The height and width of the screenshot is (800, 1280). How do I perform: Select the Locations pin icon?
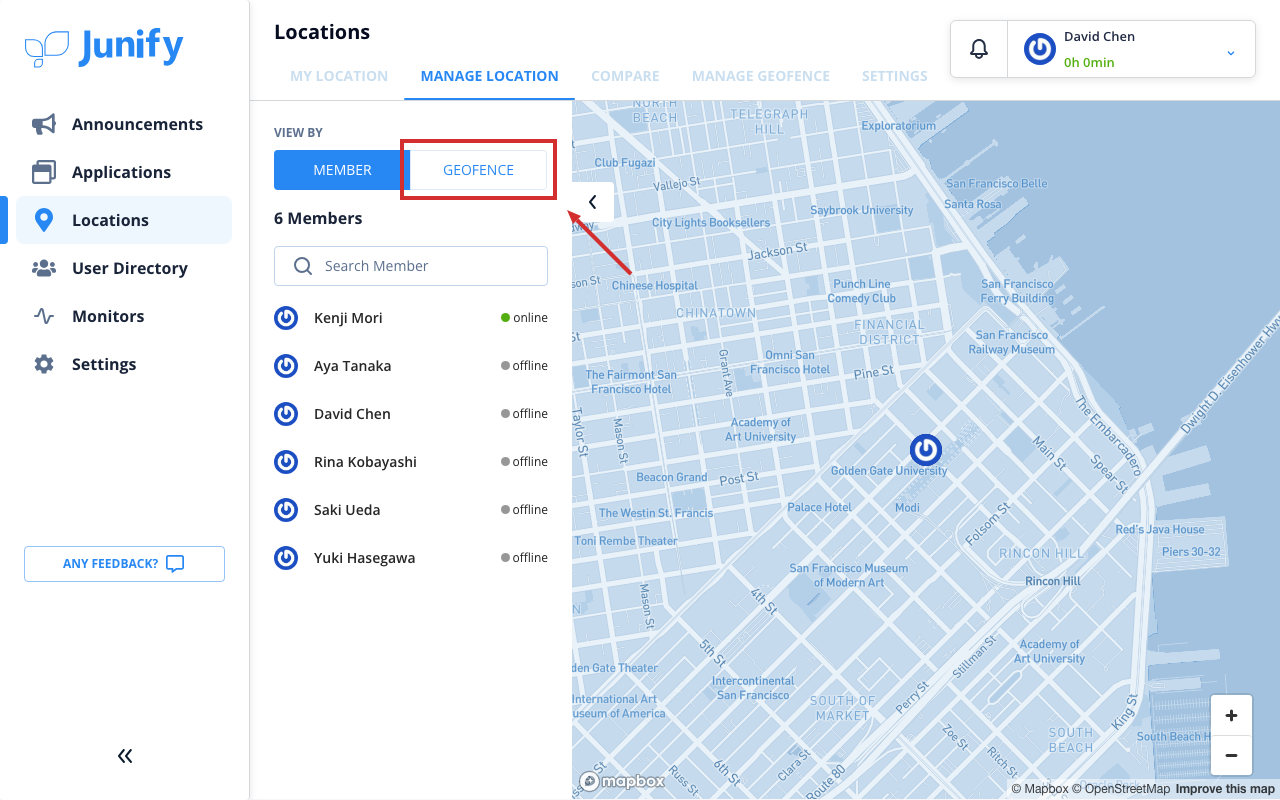tap(44, 220)
